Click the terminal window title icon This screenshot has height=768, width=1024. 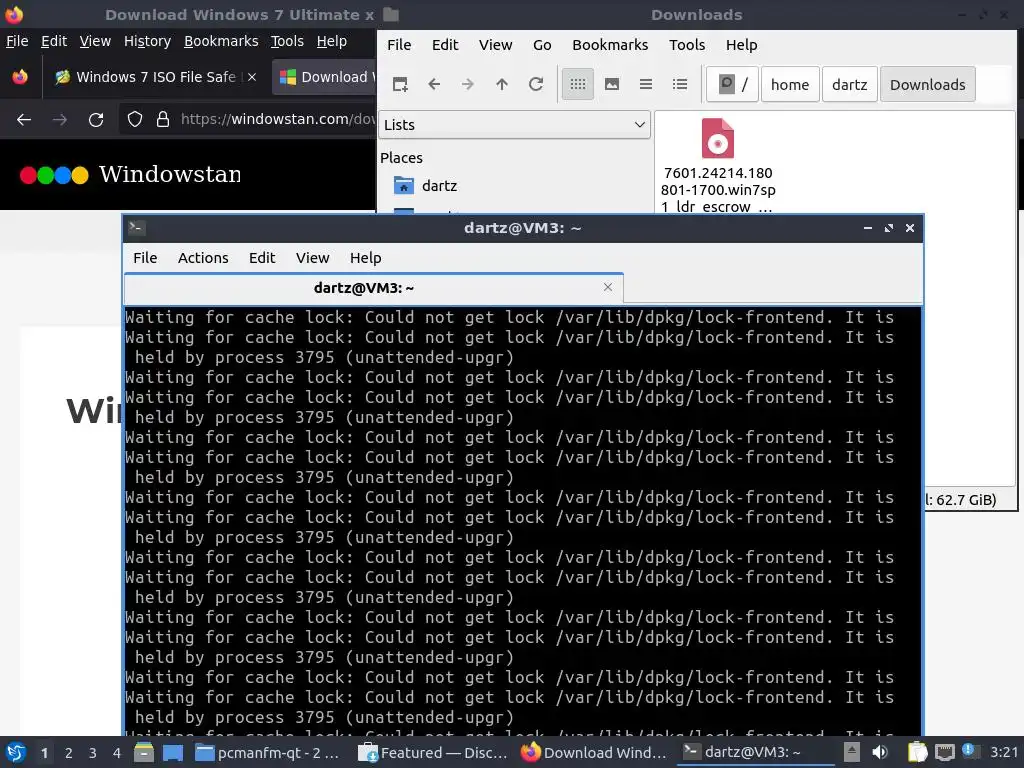(x=136, y=228)
